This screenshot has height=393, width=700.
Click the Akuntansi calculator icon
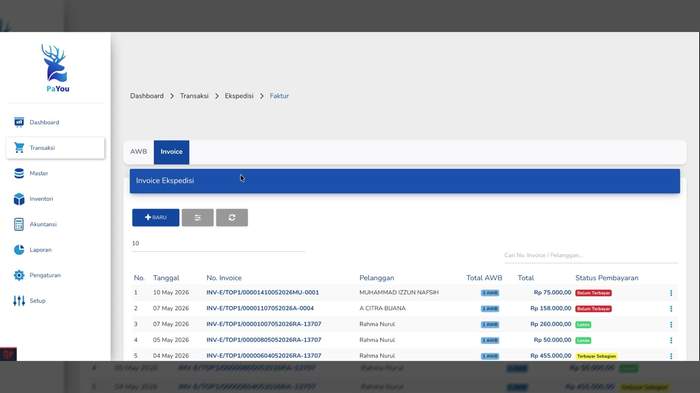19,224
